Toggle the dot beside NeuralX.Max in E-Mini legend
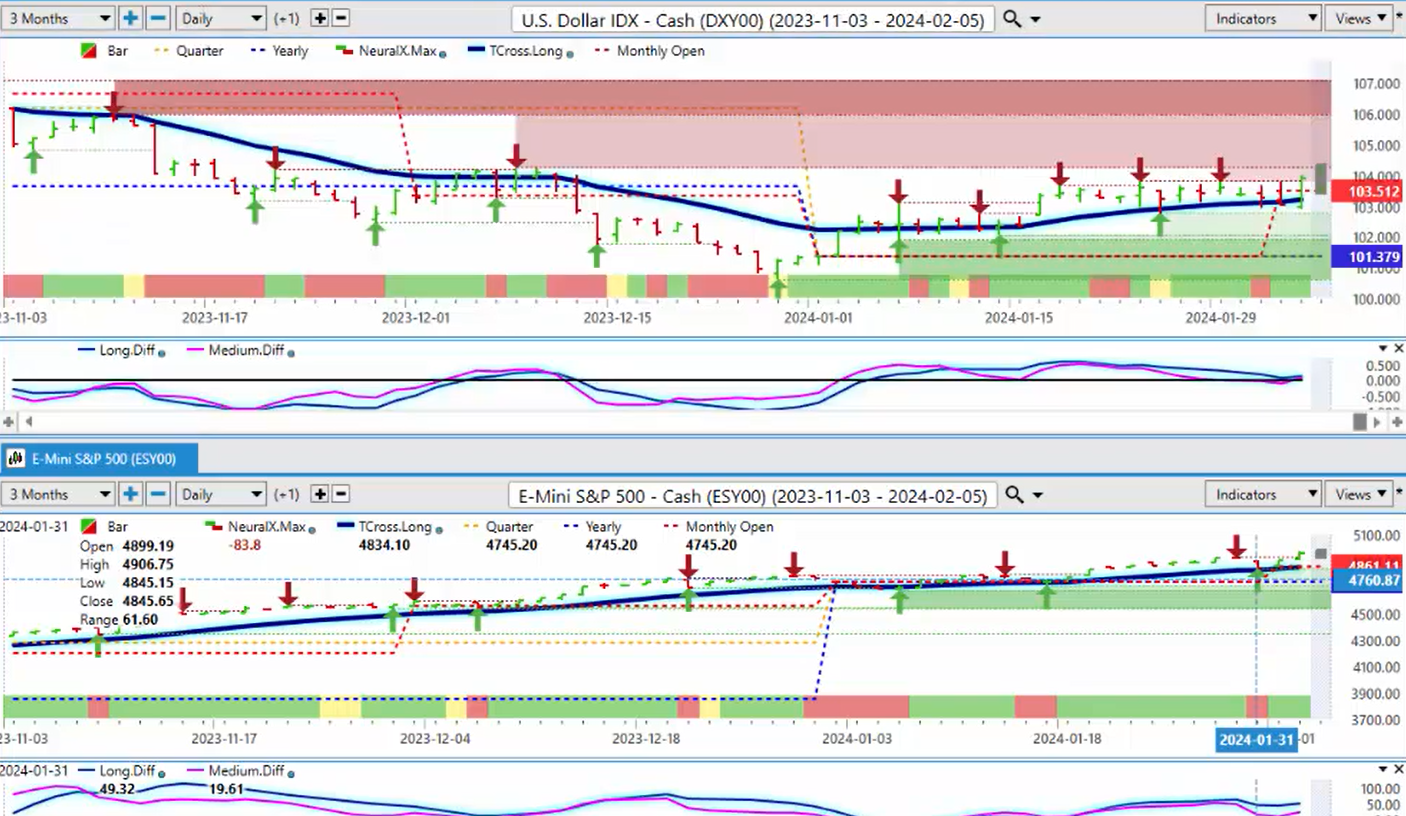Screen dimensions: 1406x816 click(311, 528)
